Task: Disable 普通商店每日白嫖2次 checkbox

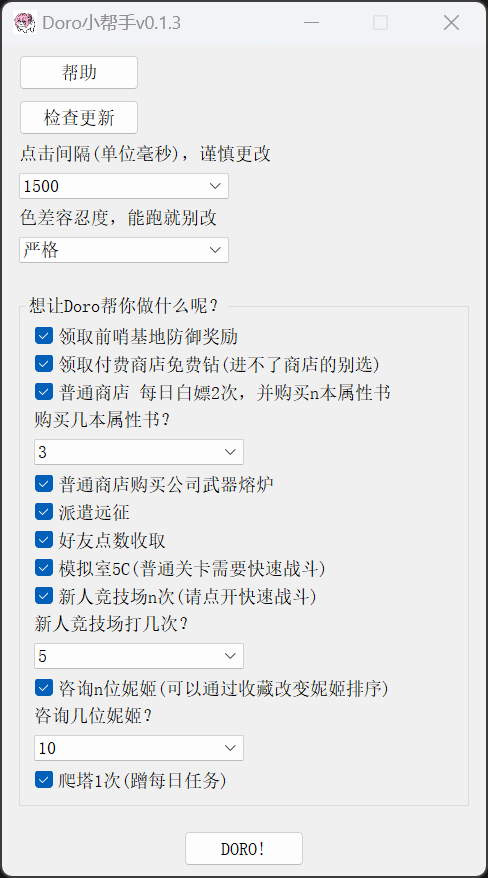Action: point(44,392)
